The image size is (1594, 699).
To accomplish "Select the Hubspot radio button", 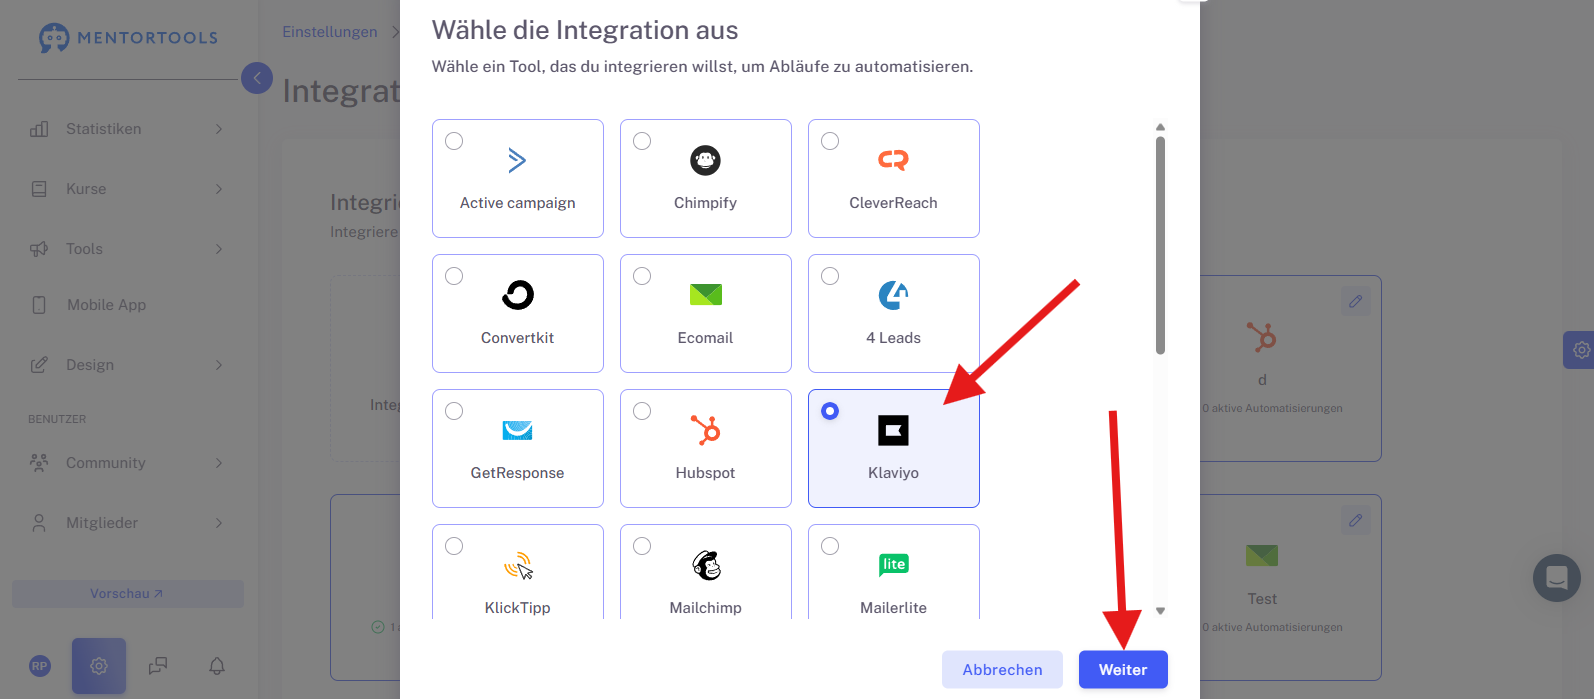I will pos(642,411).
